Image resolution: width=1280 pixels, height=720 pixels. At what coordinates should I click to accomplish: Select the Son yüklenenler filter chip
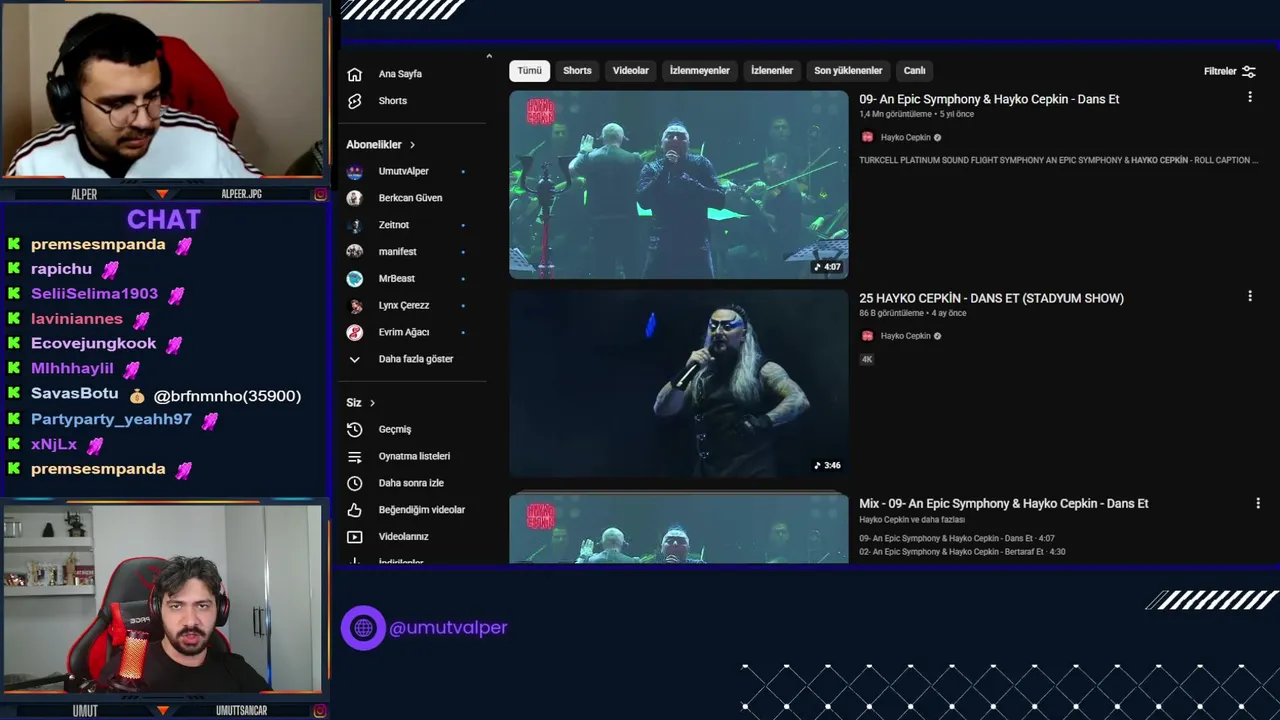click(x=848, y=71)
